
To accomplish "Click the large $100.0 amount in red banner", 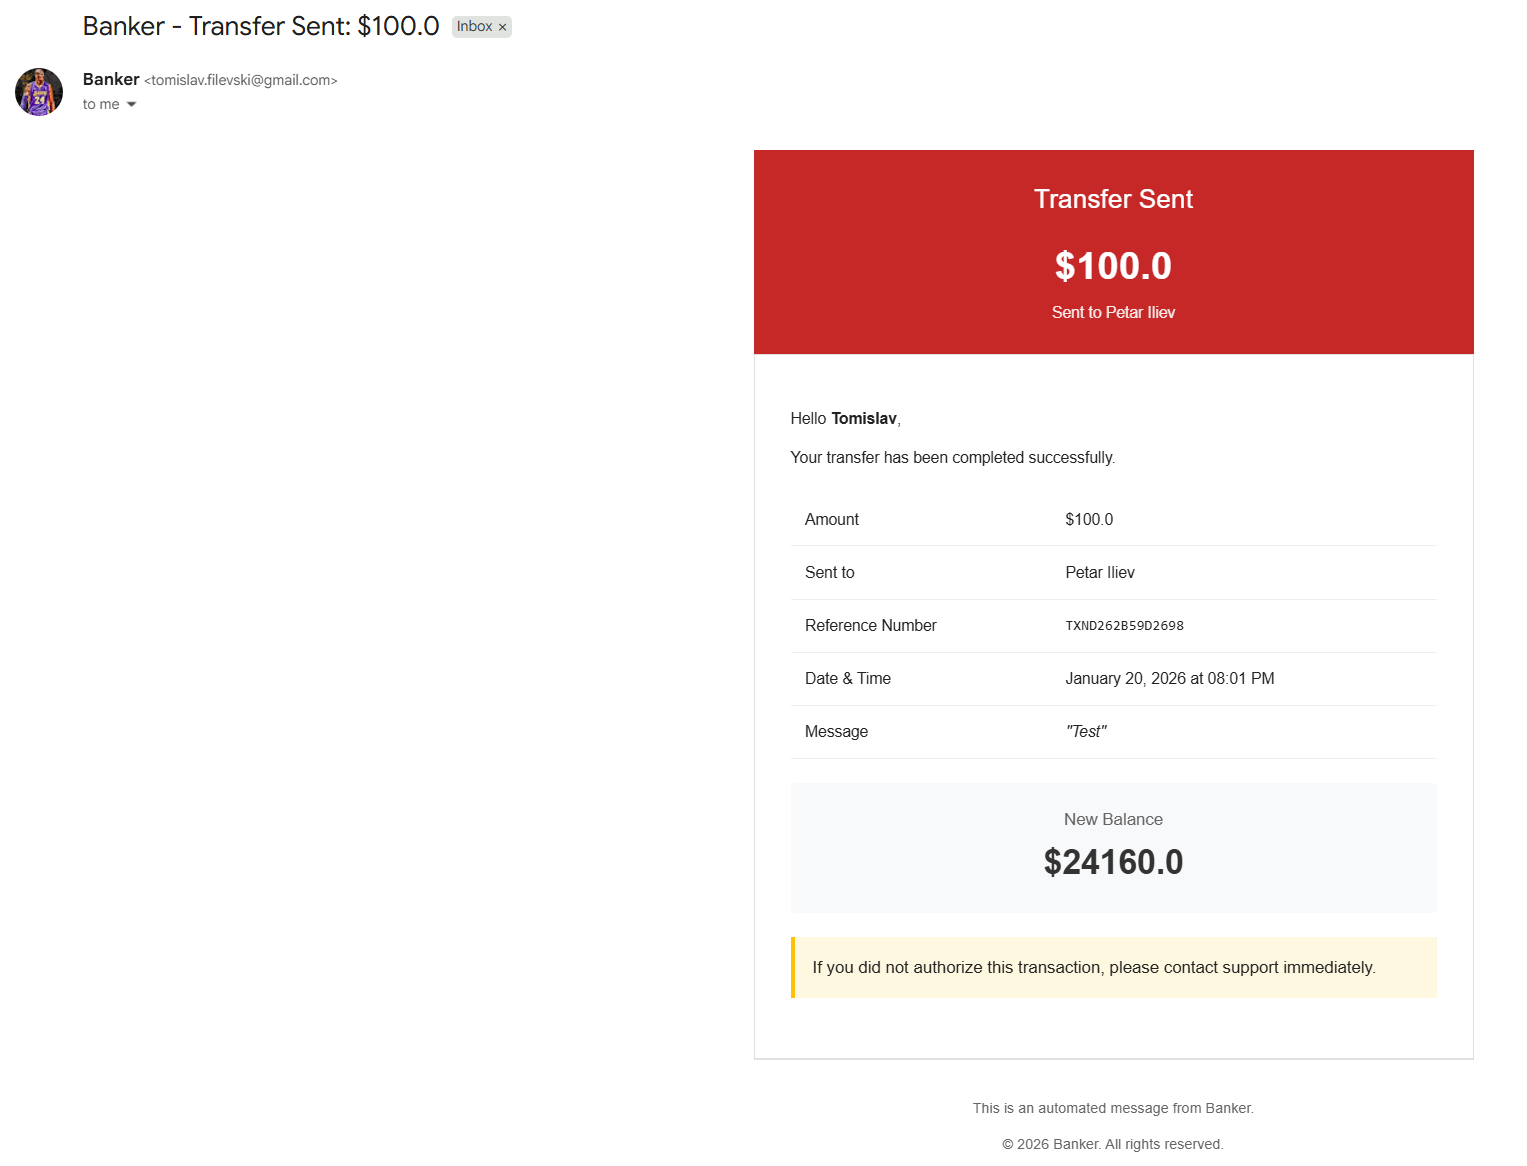I will point(1113,266).
